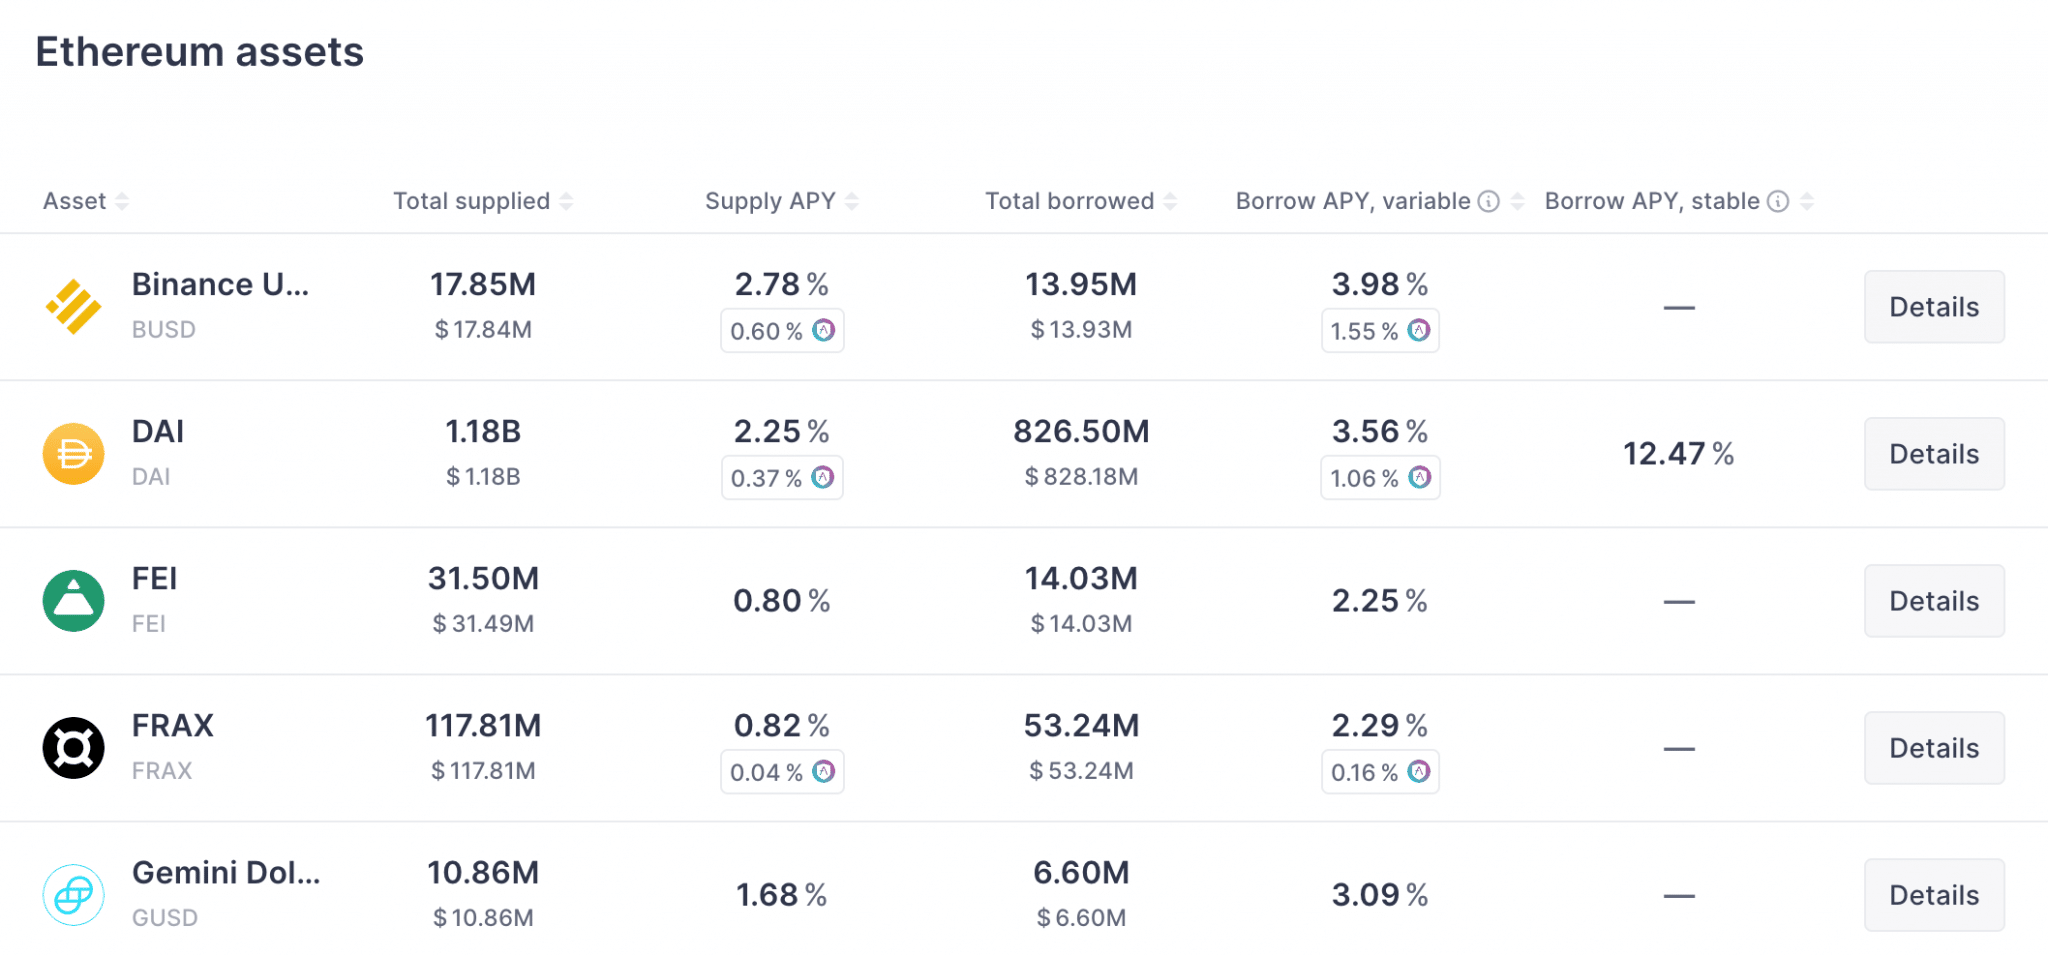
Task: Sort by Total supplied using its sort arrows
Action: (x=566, y=202)
